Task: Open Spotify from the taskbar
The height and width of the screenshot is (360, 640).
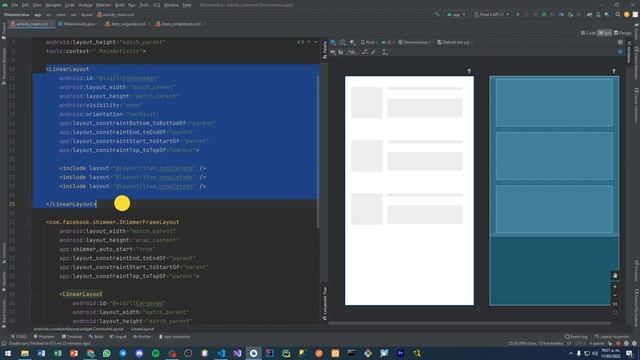Action: click(156, 353)
